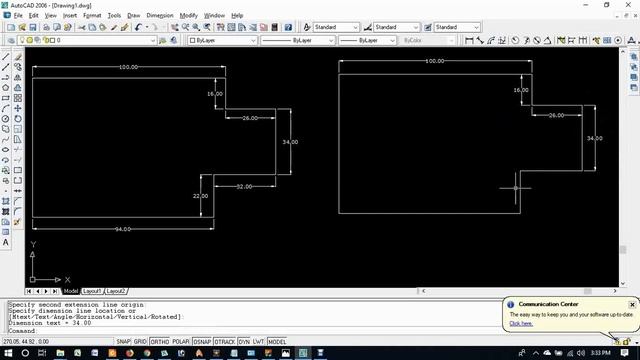
Task: Open the ByLayer color control dropdown
Action: tap(222, 40)
